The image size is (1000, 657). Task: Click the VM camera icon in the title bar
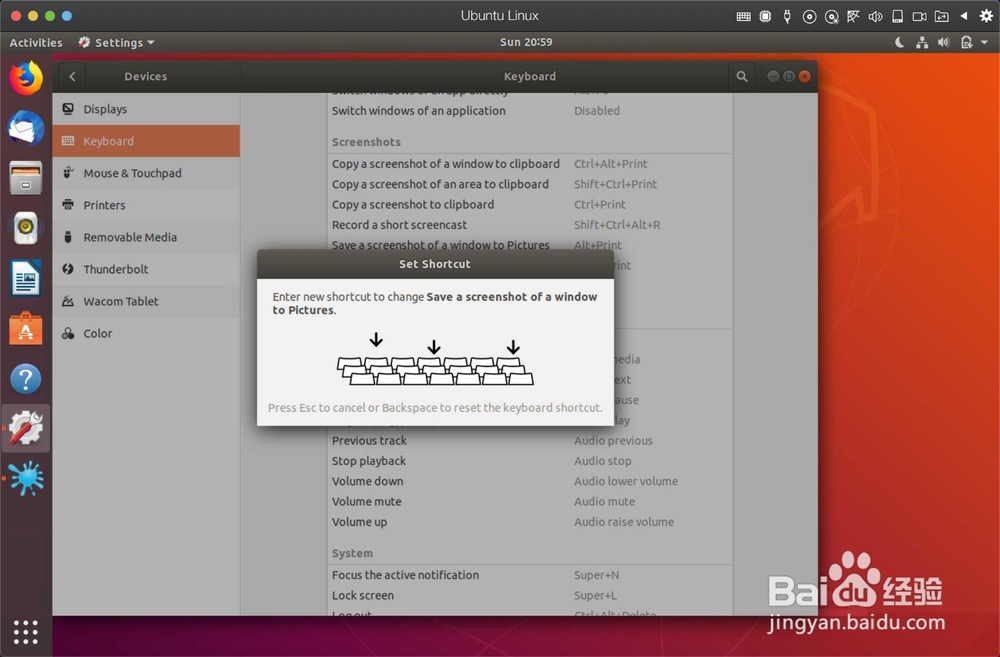[920, 17]
